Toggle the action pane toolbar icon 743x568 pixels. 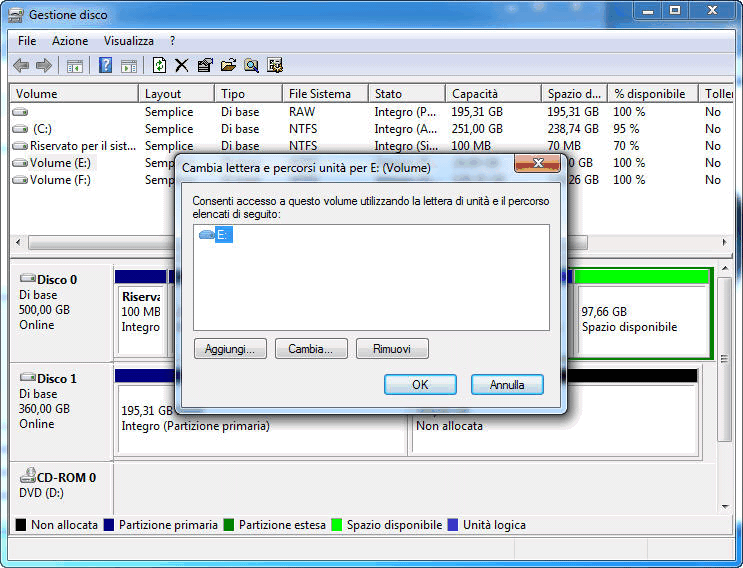(128, 66)
